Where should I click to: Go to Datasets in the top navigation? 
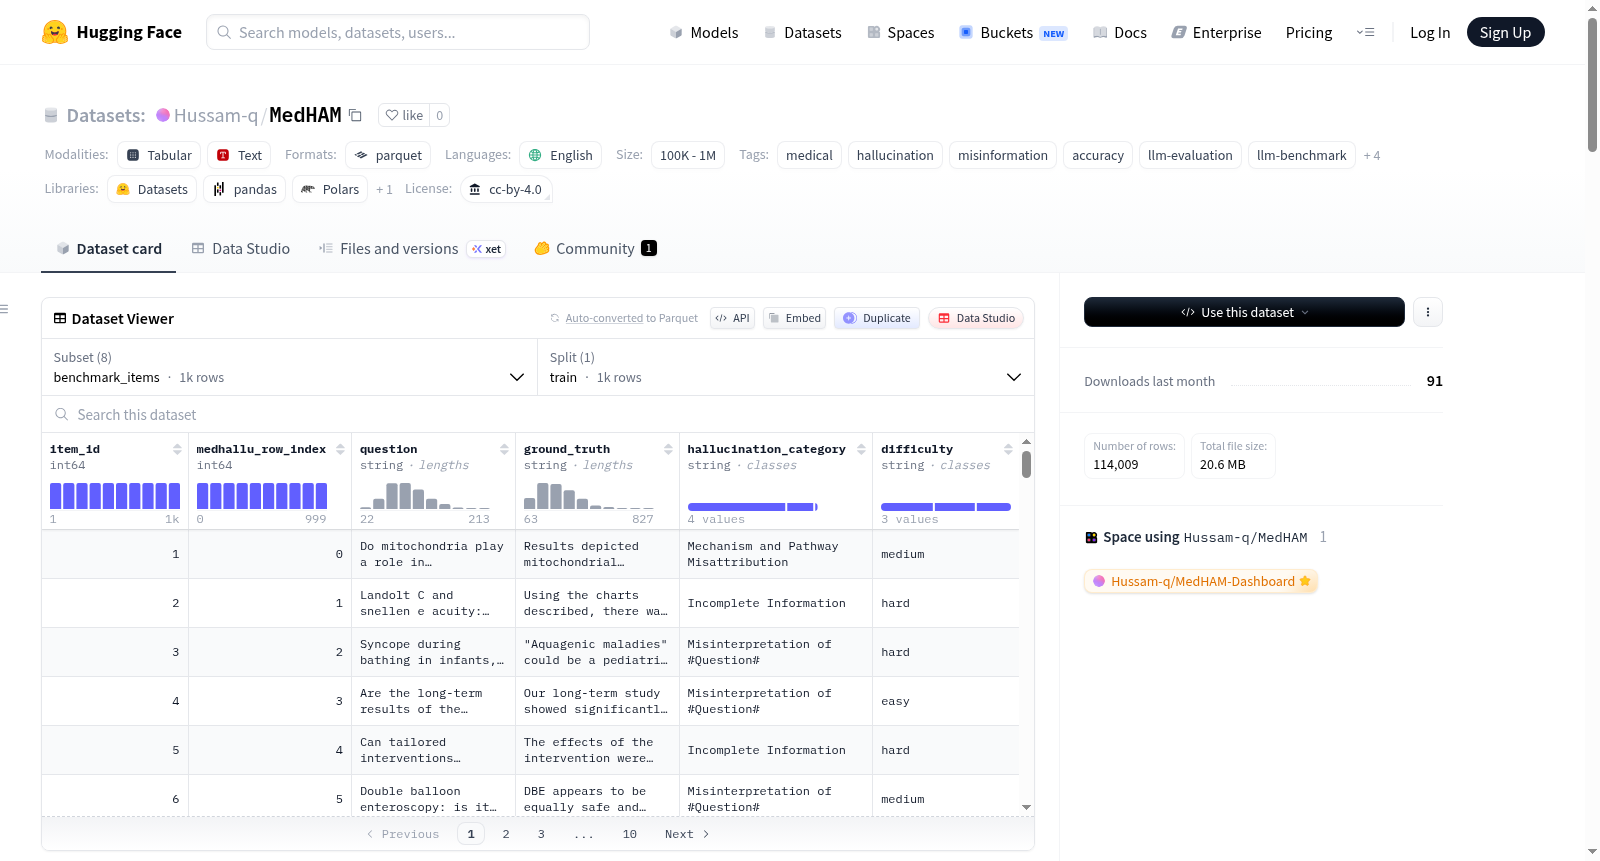pos(802,32)
